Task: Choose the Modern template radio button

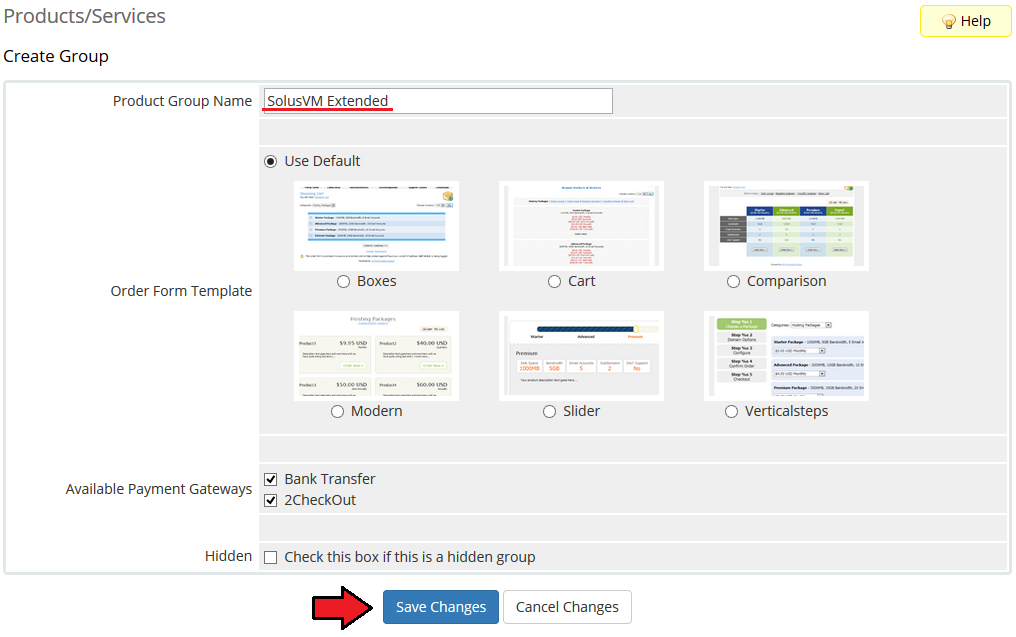Action: point(337,411)
